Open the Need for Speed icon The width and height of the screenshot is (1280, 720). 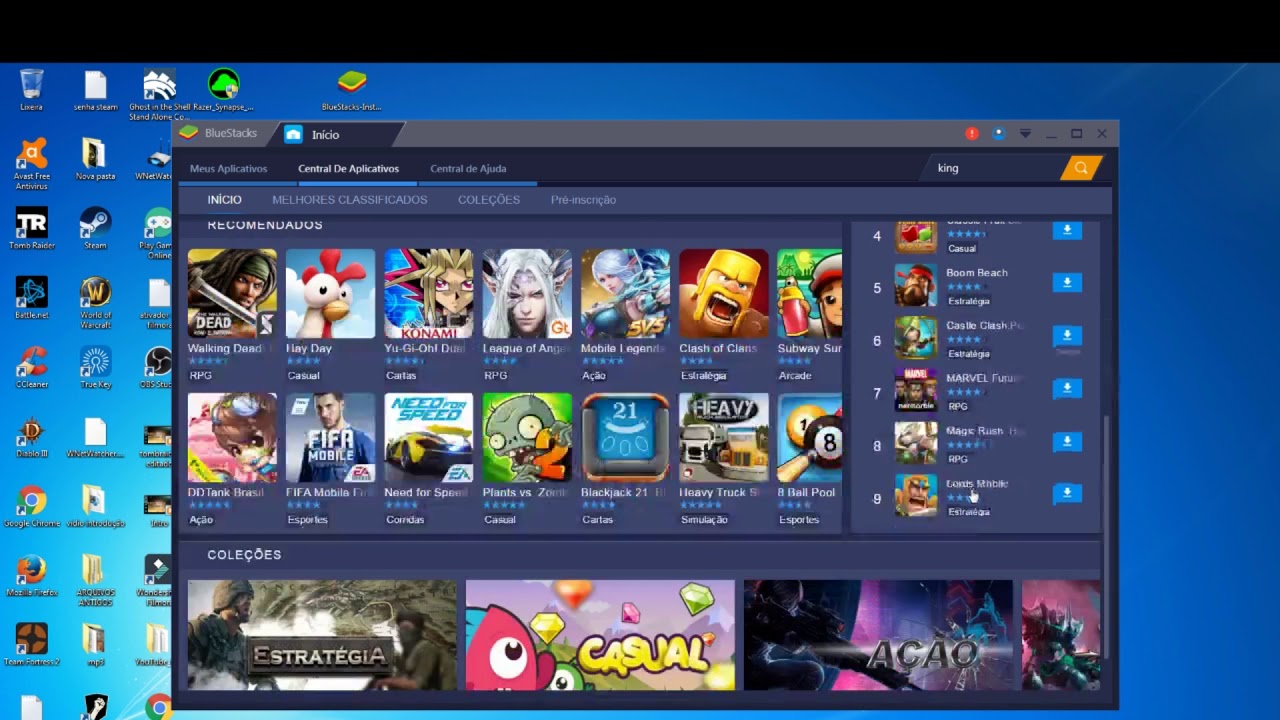pyautogui.click(x=428, y=438)
